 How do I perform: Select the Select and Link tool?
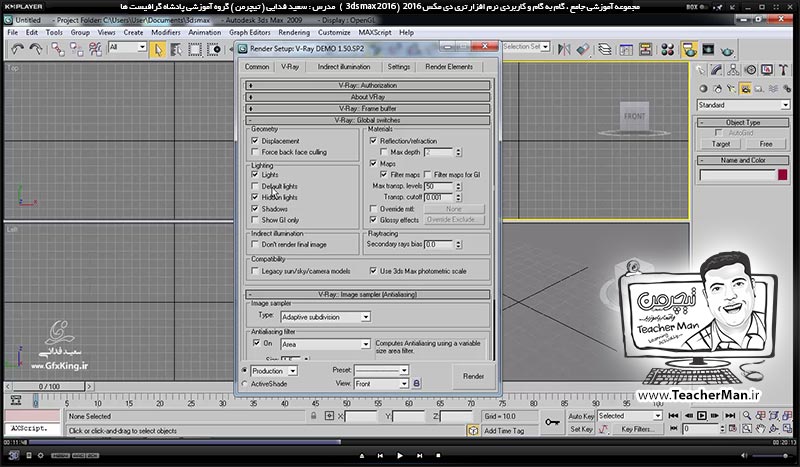pos(58,49)
